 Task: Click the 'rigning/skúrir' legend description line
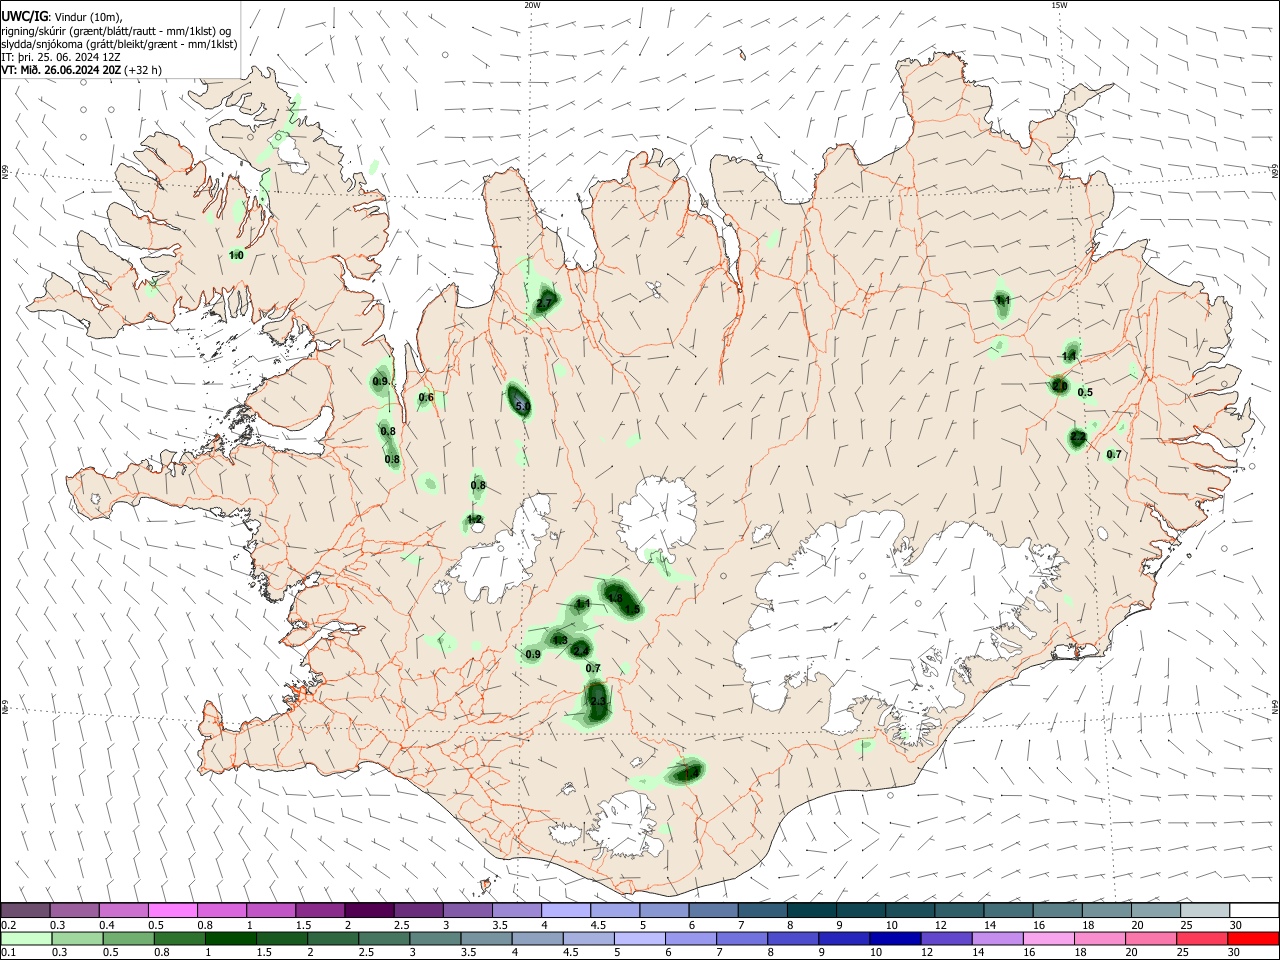[116, 30]
